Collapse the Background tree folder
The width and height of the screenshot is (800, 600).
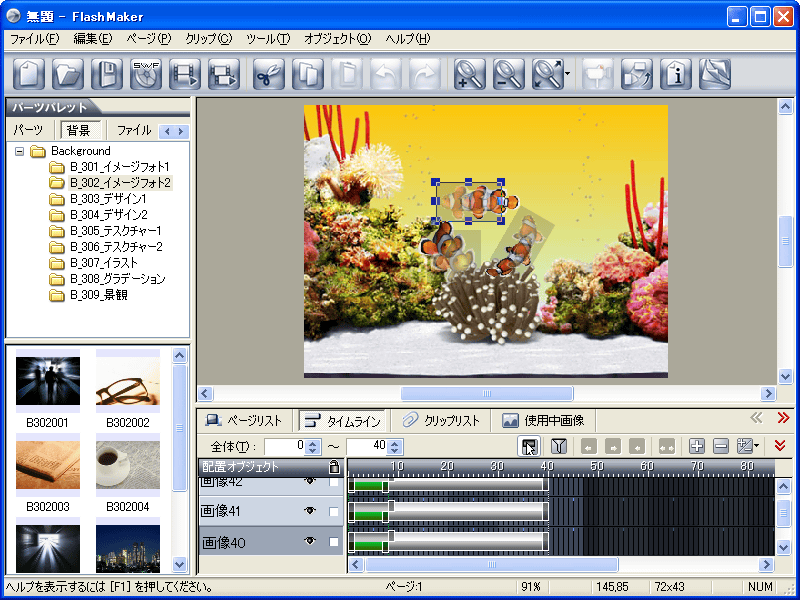19,151
